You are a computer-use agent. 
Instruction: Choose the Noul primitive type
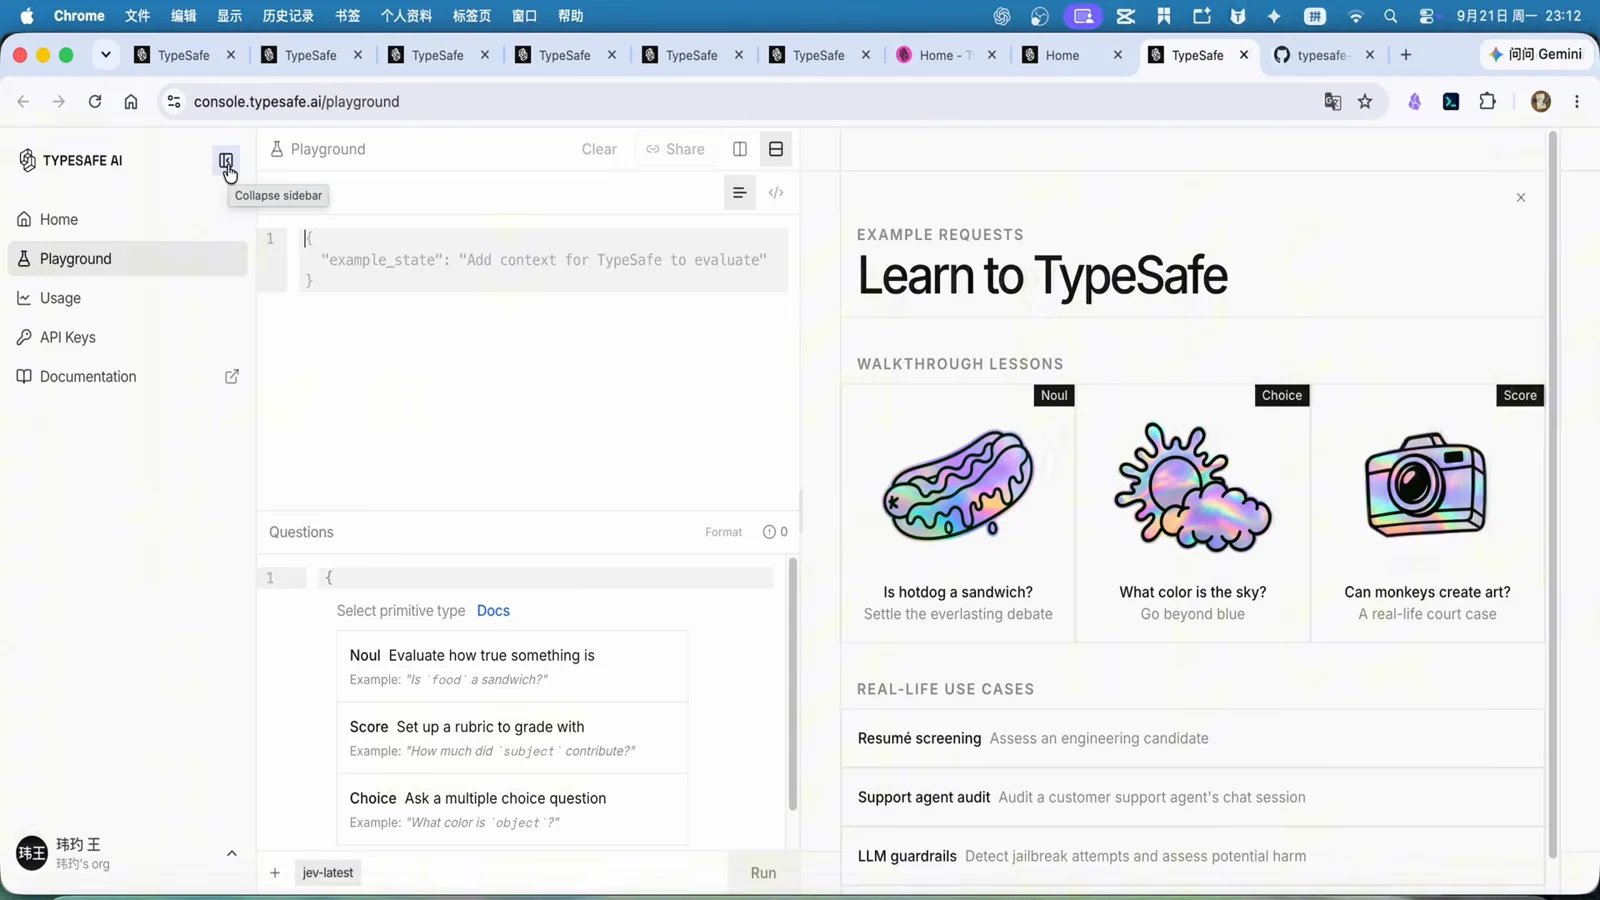pos(512,666)
